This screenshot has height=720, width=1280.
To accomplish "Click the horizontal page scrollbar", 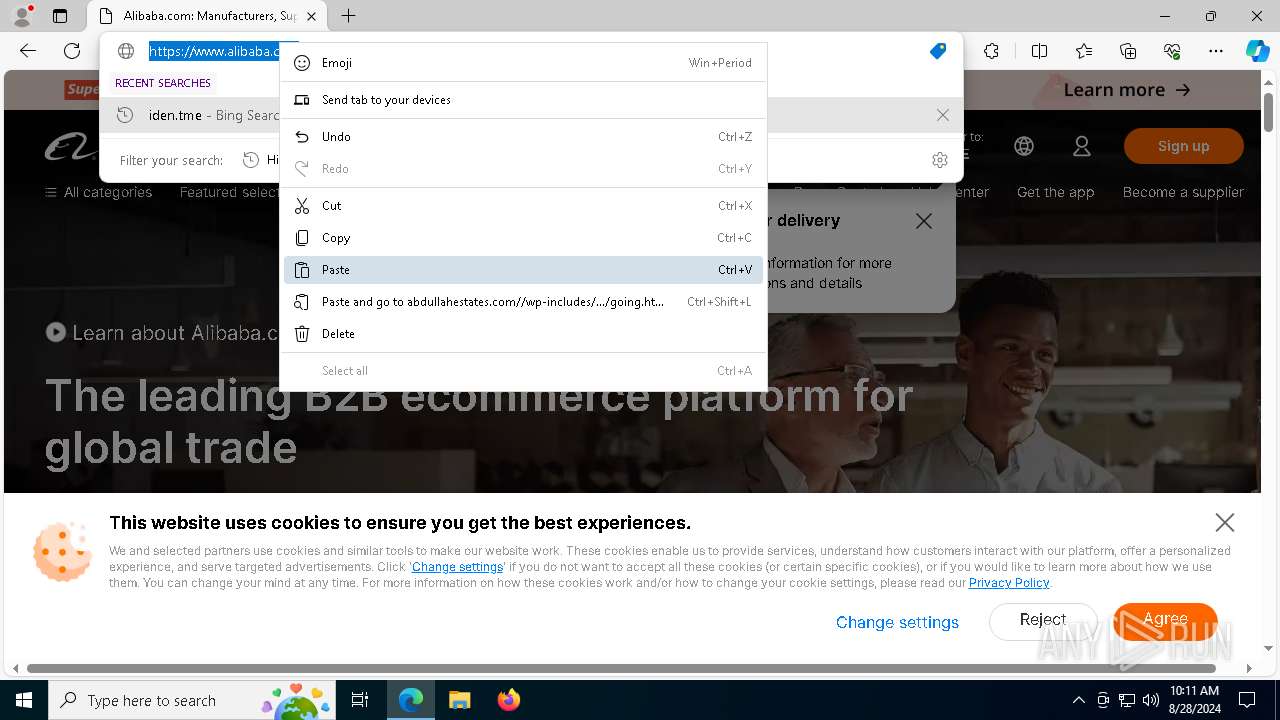I will coord(620,668).
